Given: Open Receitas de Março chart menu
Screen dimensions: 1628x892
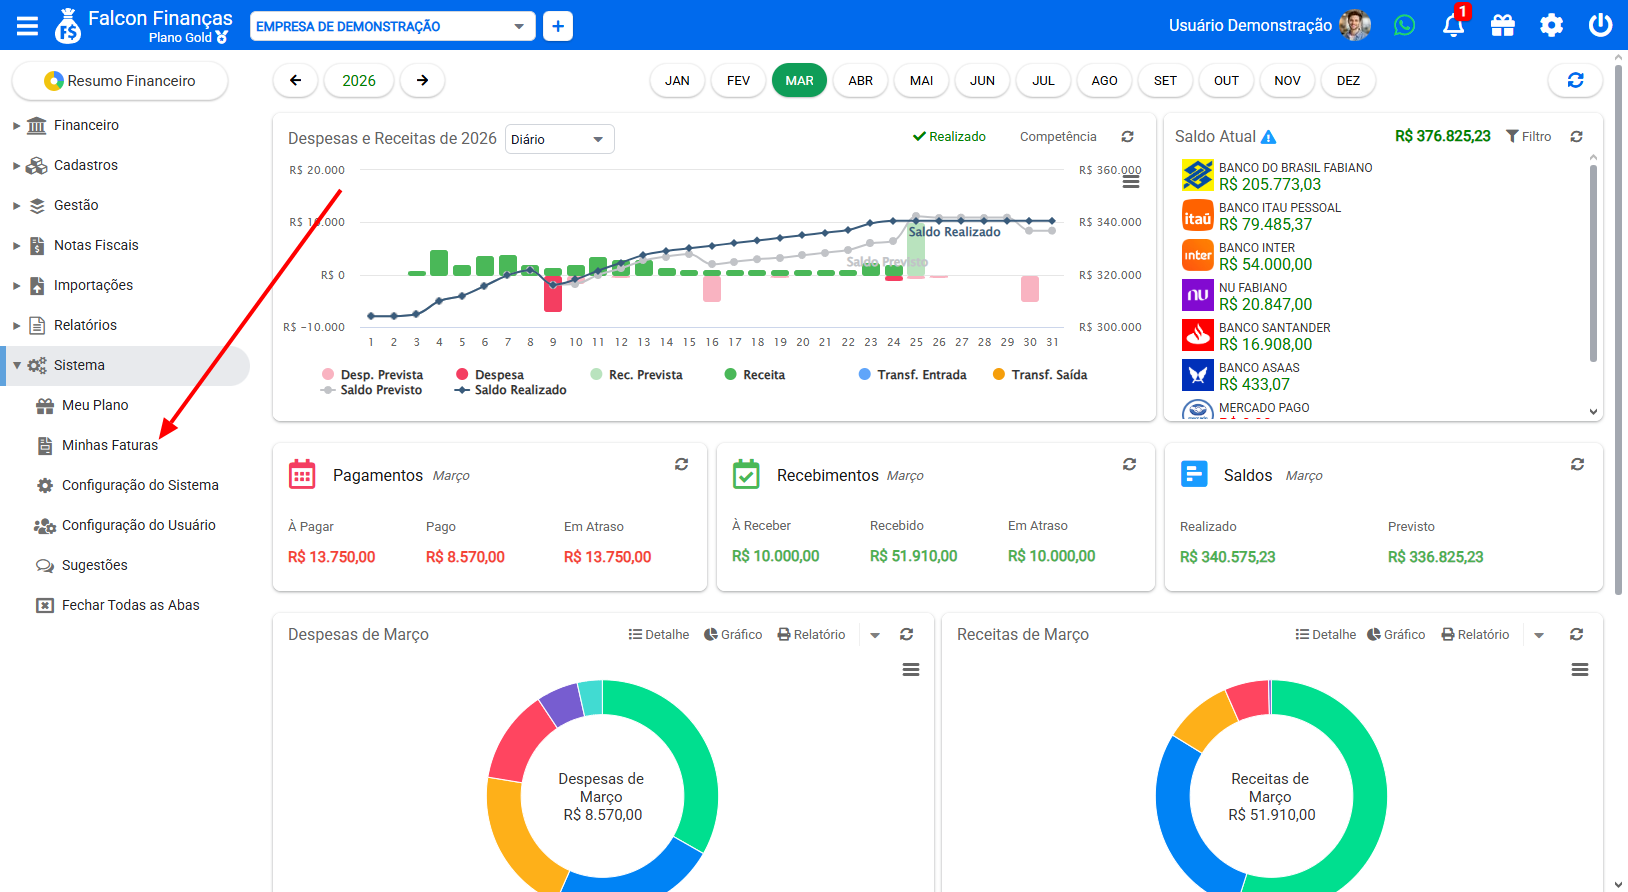Looking at the screenshot, I should point(1580,670).
